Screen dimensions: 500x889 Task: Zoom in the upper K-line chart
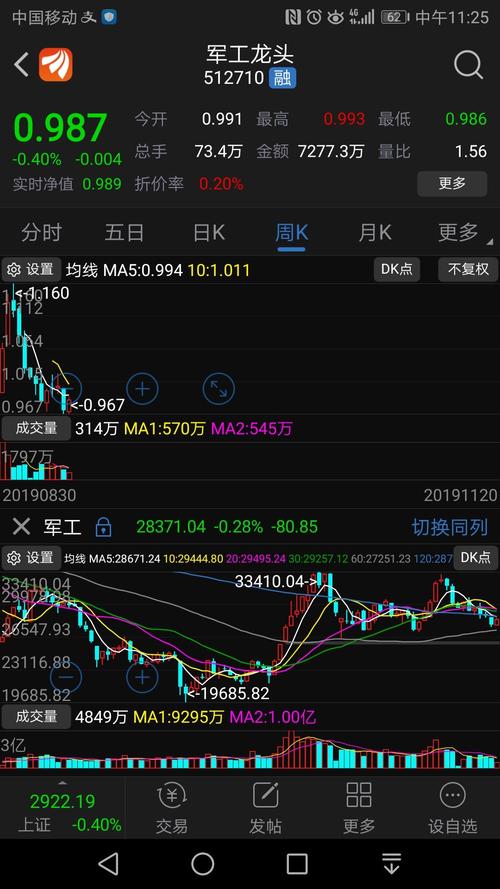pyautogui.click(x=142, y=388)
